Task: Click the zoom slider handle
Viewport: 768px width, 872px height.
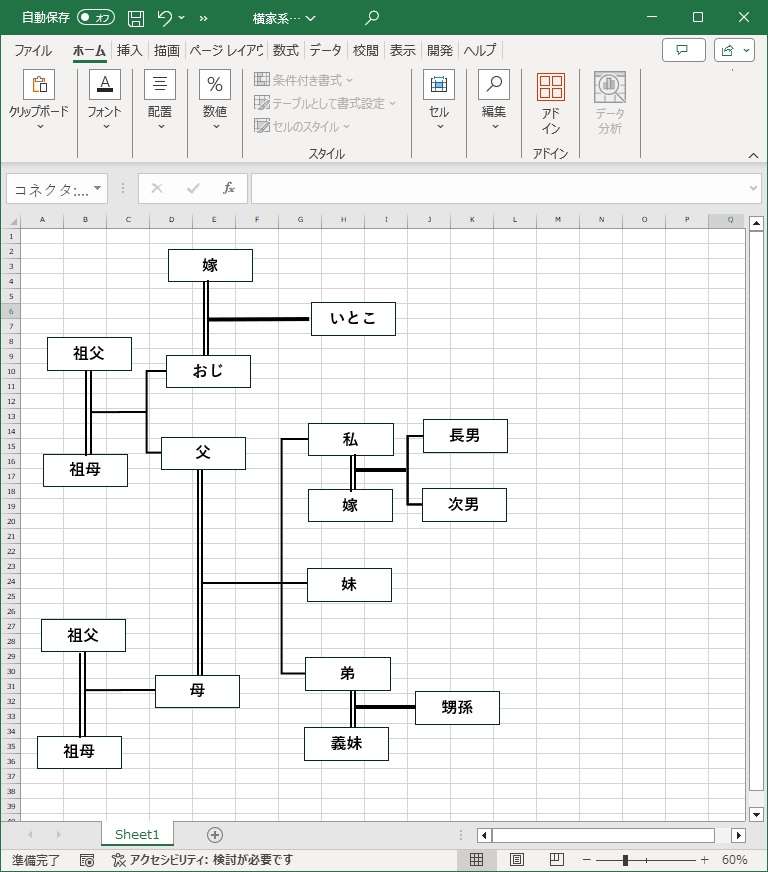Action: click(625, 860)
